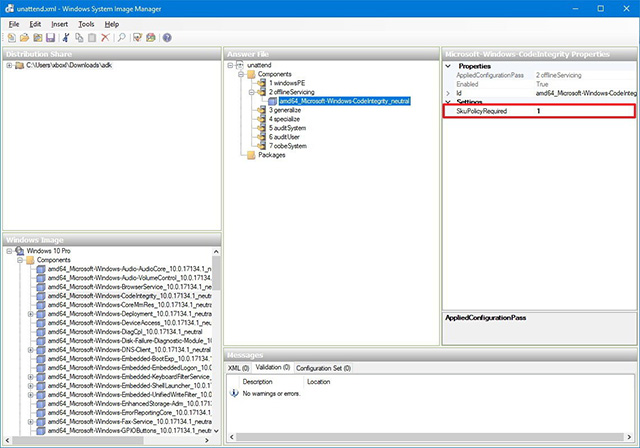Viewport: 640px width, 448px height.
Task: Select Microsoft-Windows-DiagCpl component
Action: [125, 332]
